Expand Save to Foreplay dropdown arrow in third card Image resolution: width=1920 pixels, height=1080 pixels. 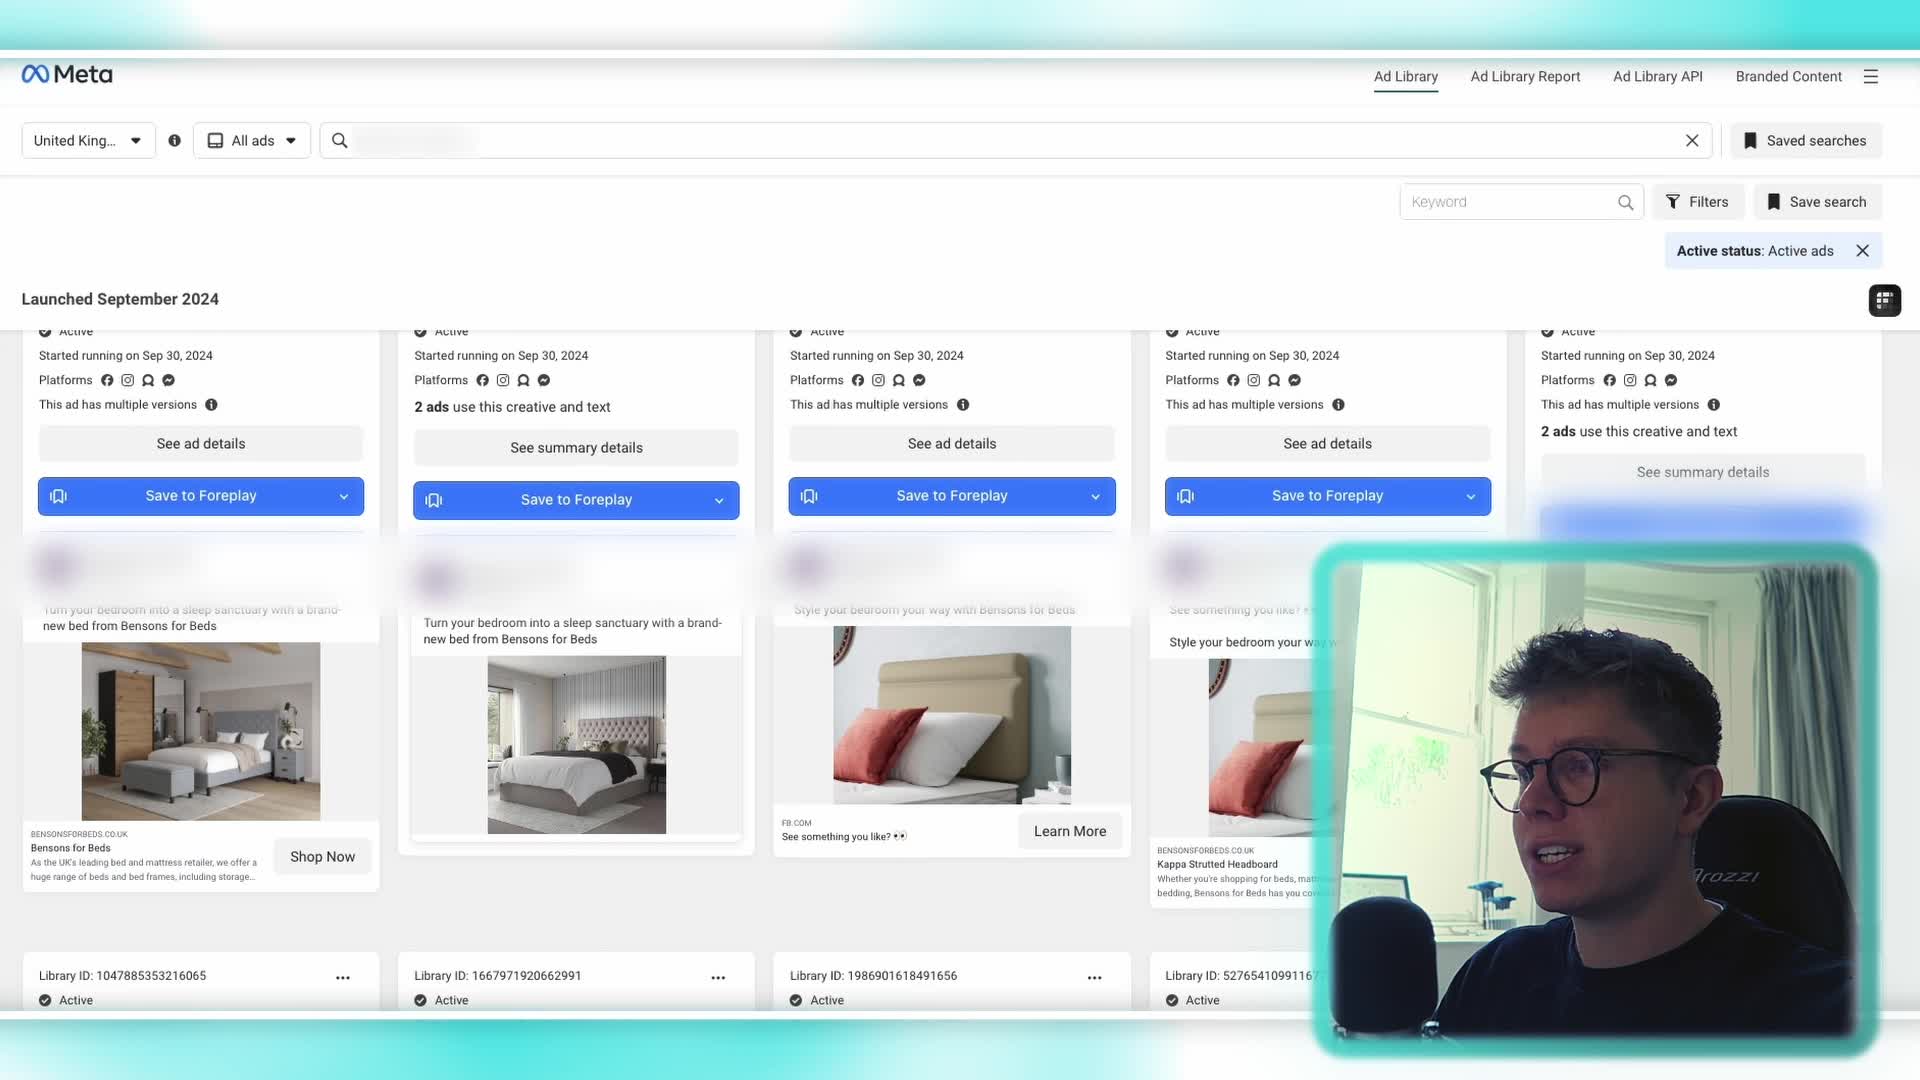pos(1095,497)
